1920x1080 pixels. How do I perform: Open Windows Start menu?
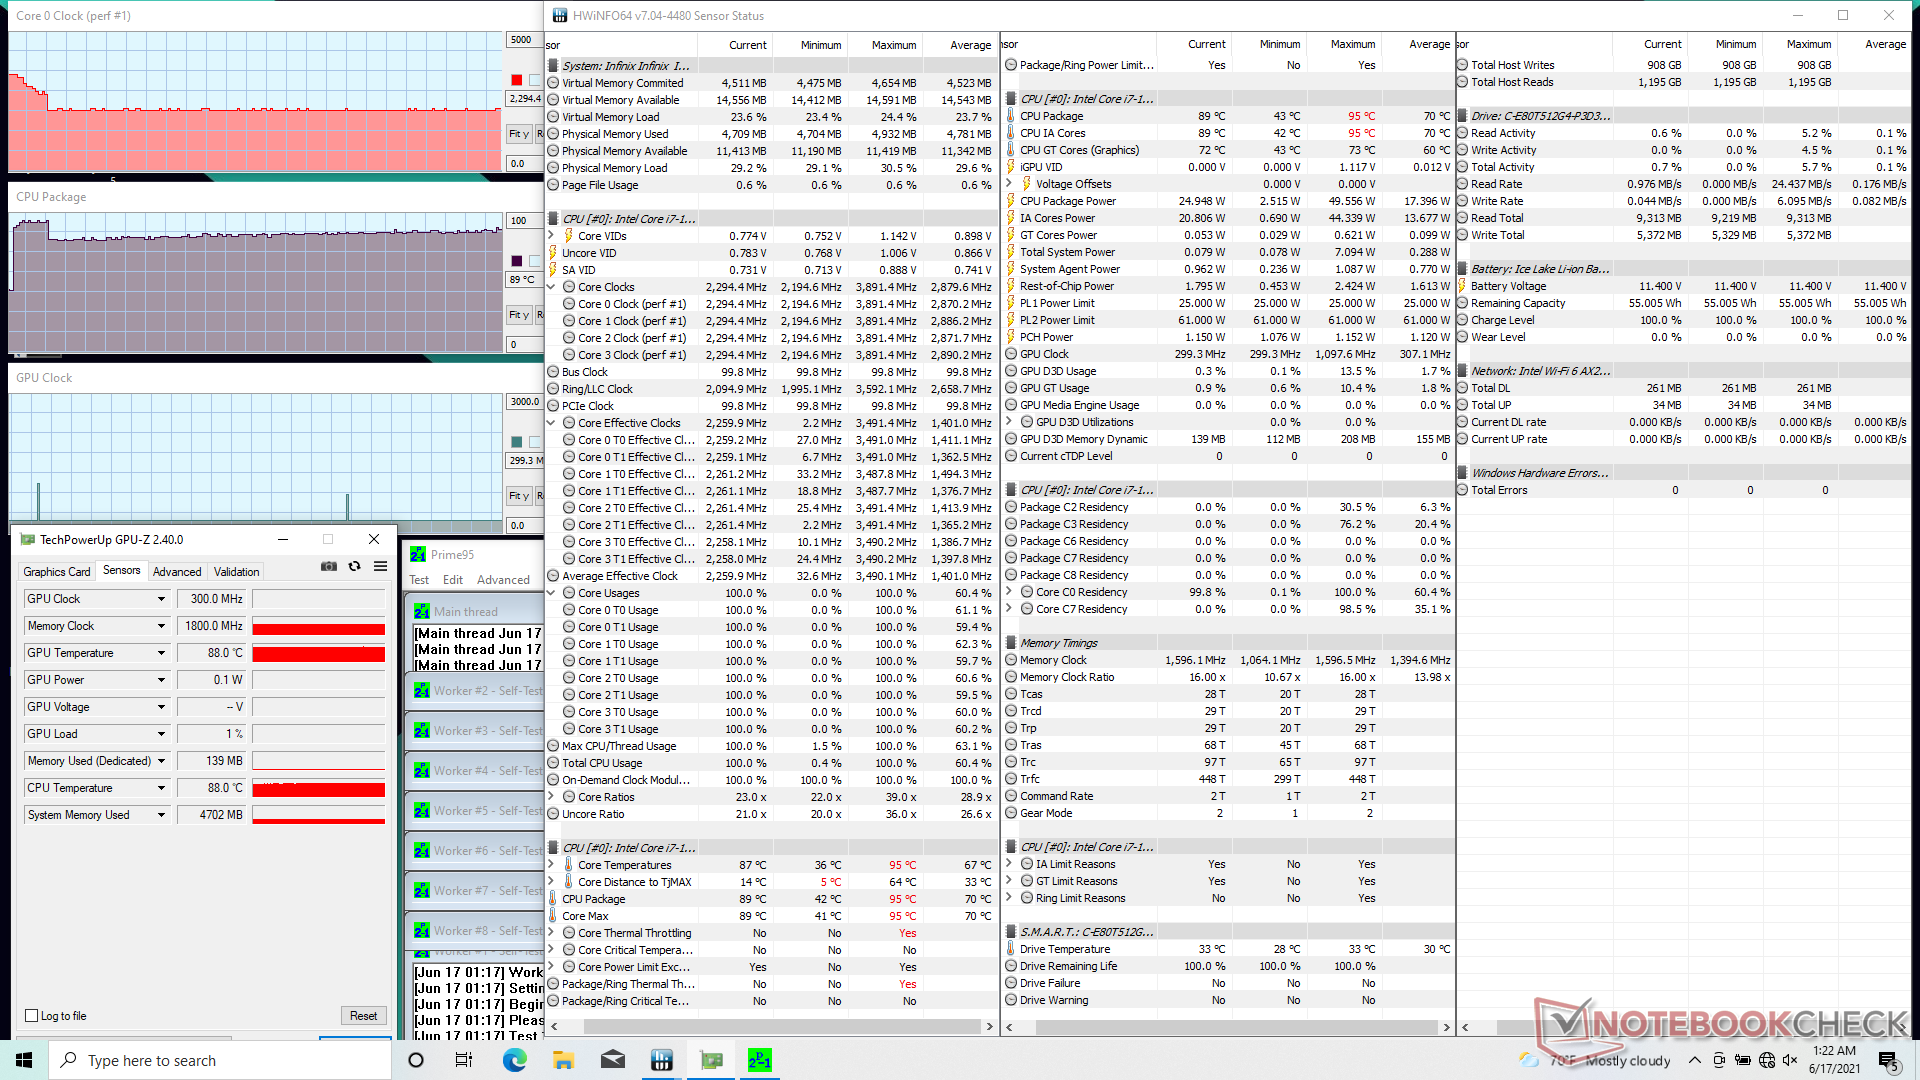click(24, 1060)
